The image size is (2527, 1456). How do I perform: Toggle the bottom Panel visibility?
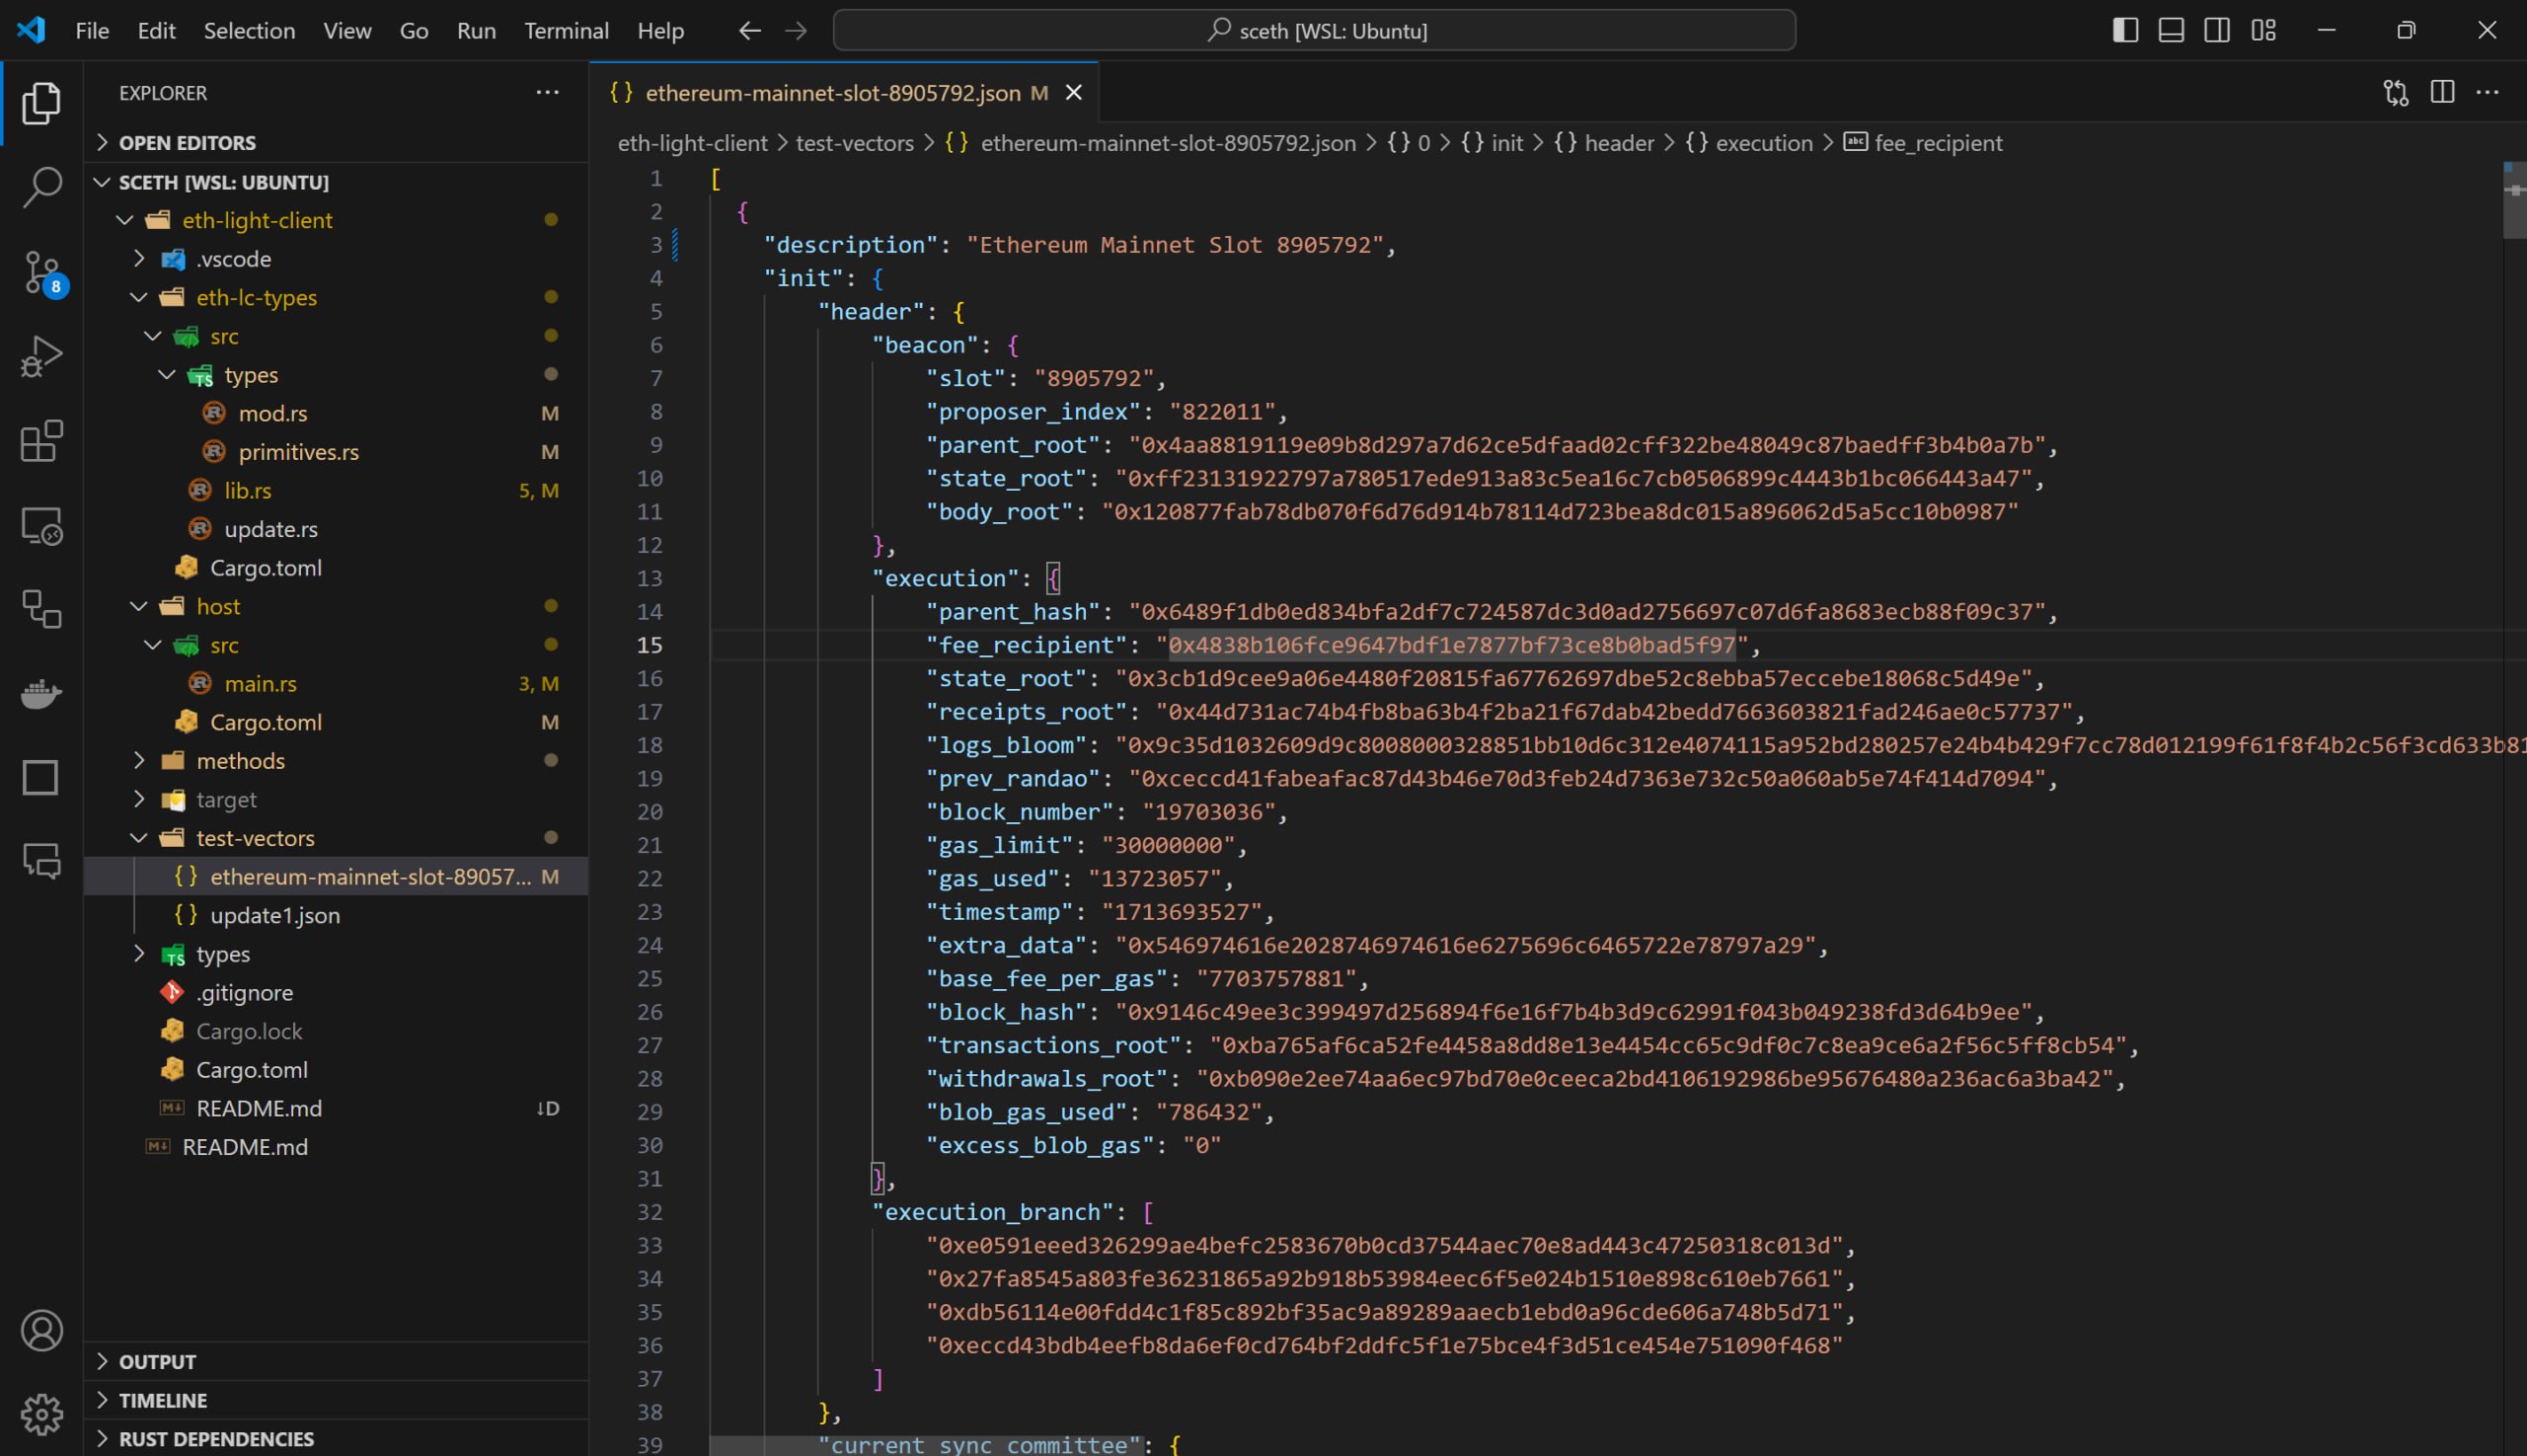(2171, 30)
